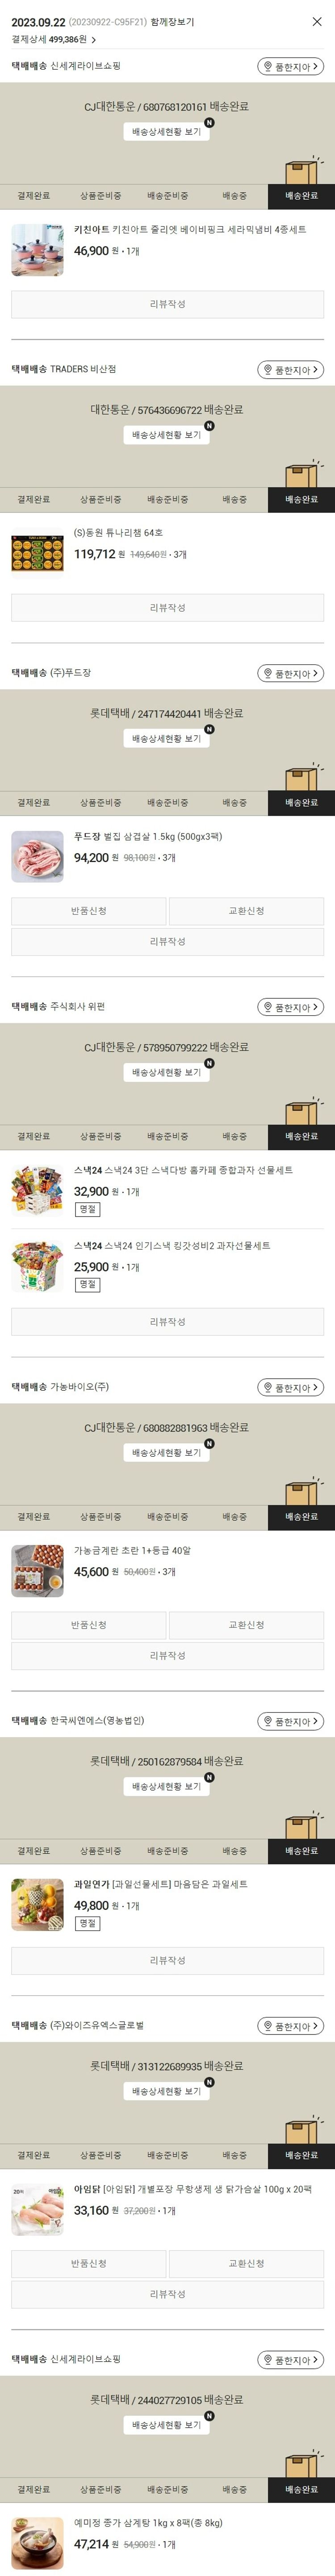
Task: Tap the pin button next to 주식회사 위펀
Action: pyautogui.click(x=290, y=1007)
